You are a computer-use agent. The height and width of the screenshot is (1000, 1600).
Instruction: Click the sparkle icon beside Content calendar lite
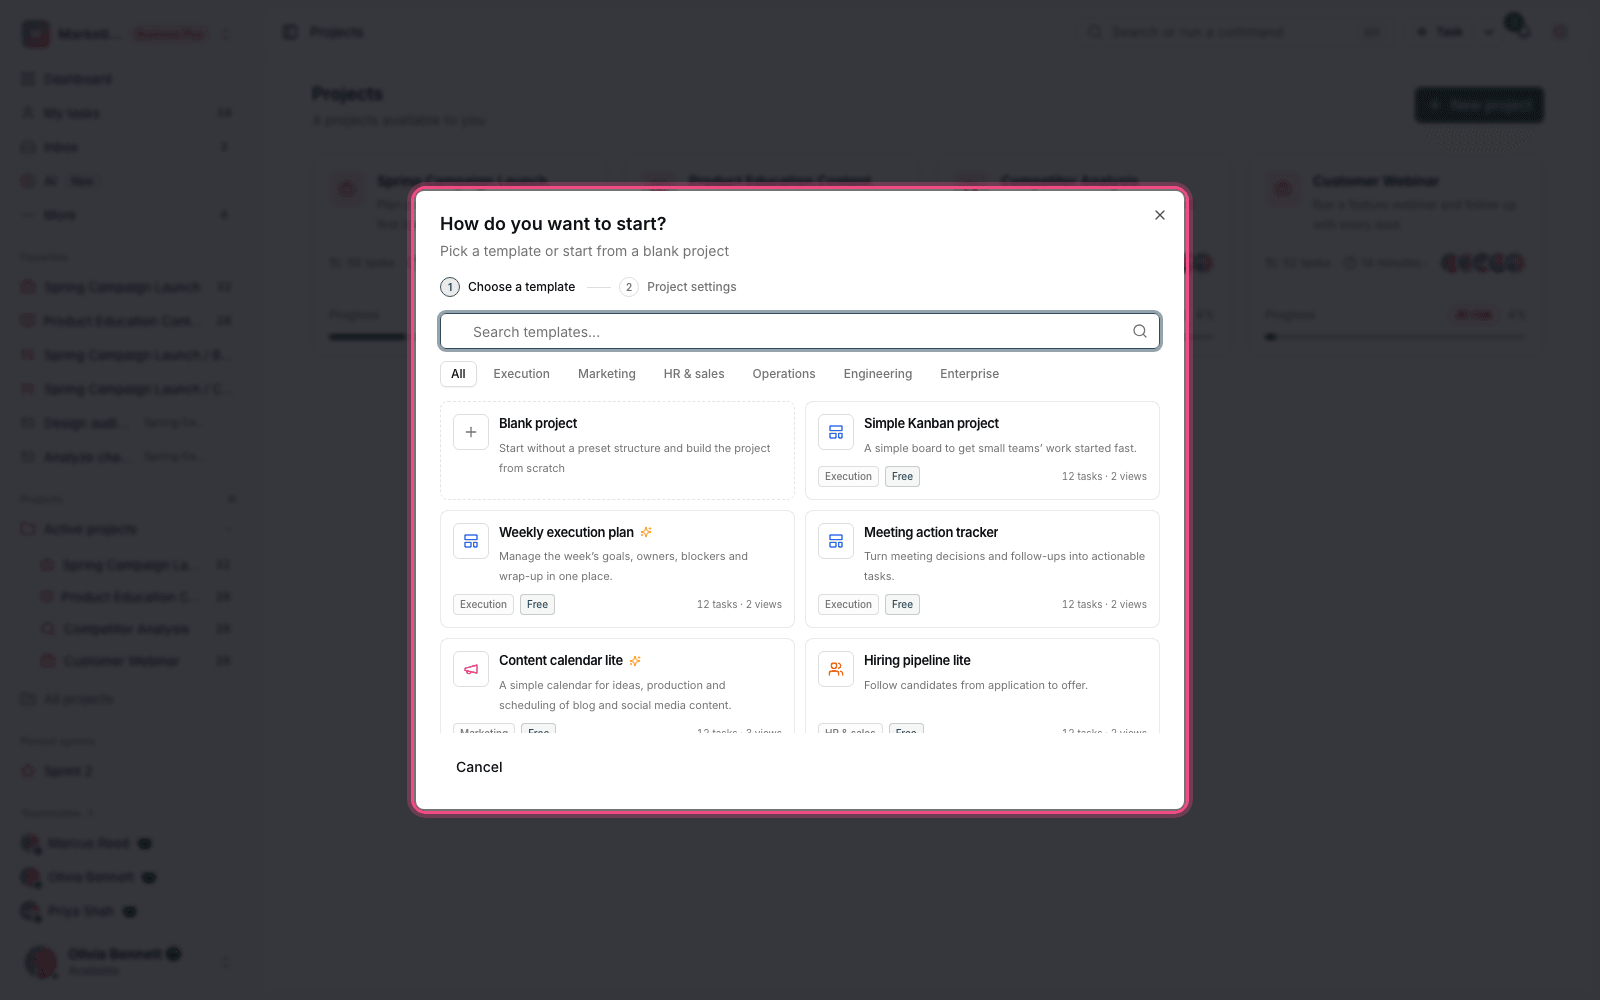(x=635, y=661)
